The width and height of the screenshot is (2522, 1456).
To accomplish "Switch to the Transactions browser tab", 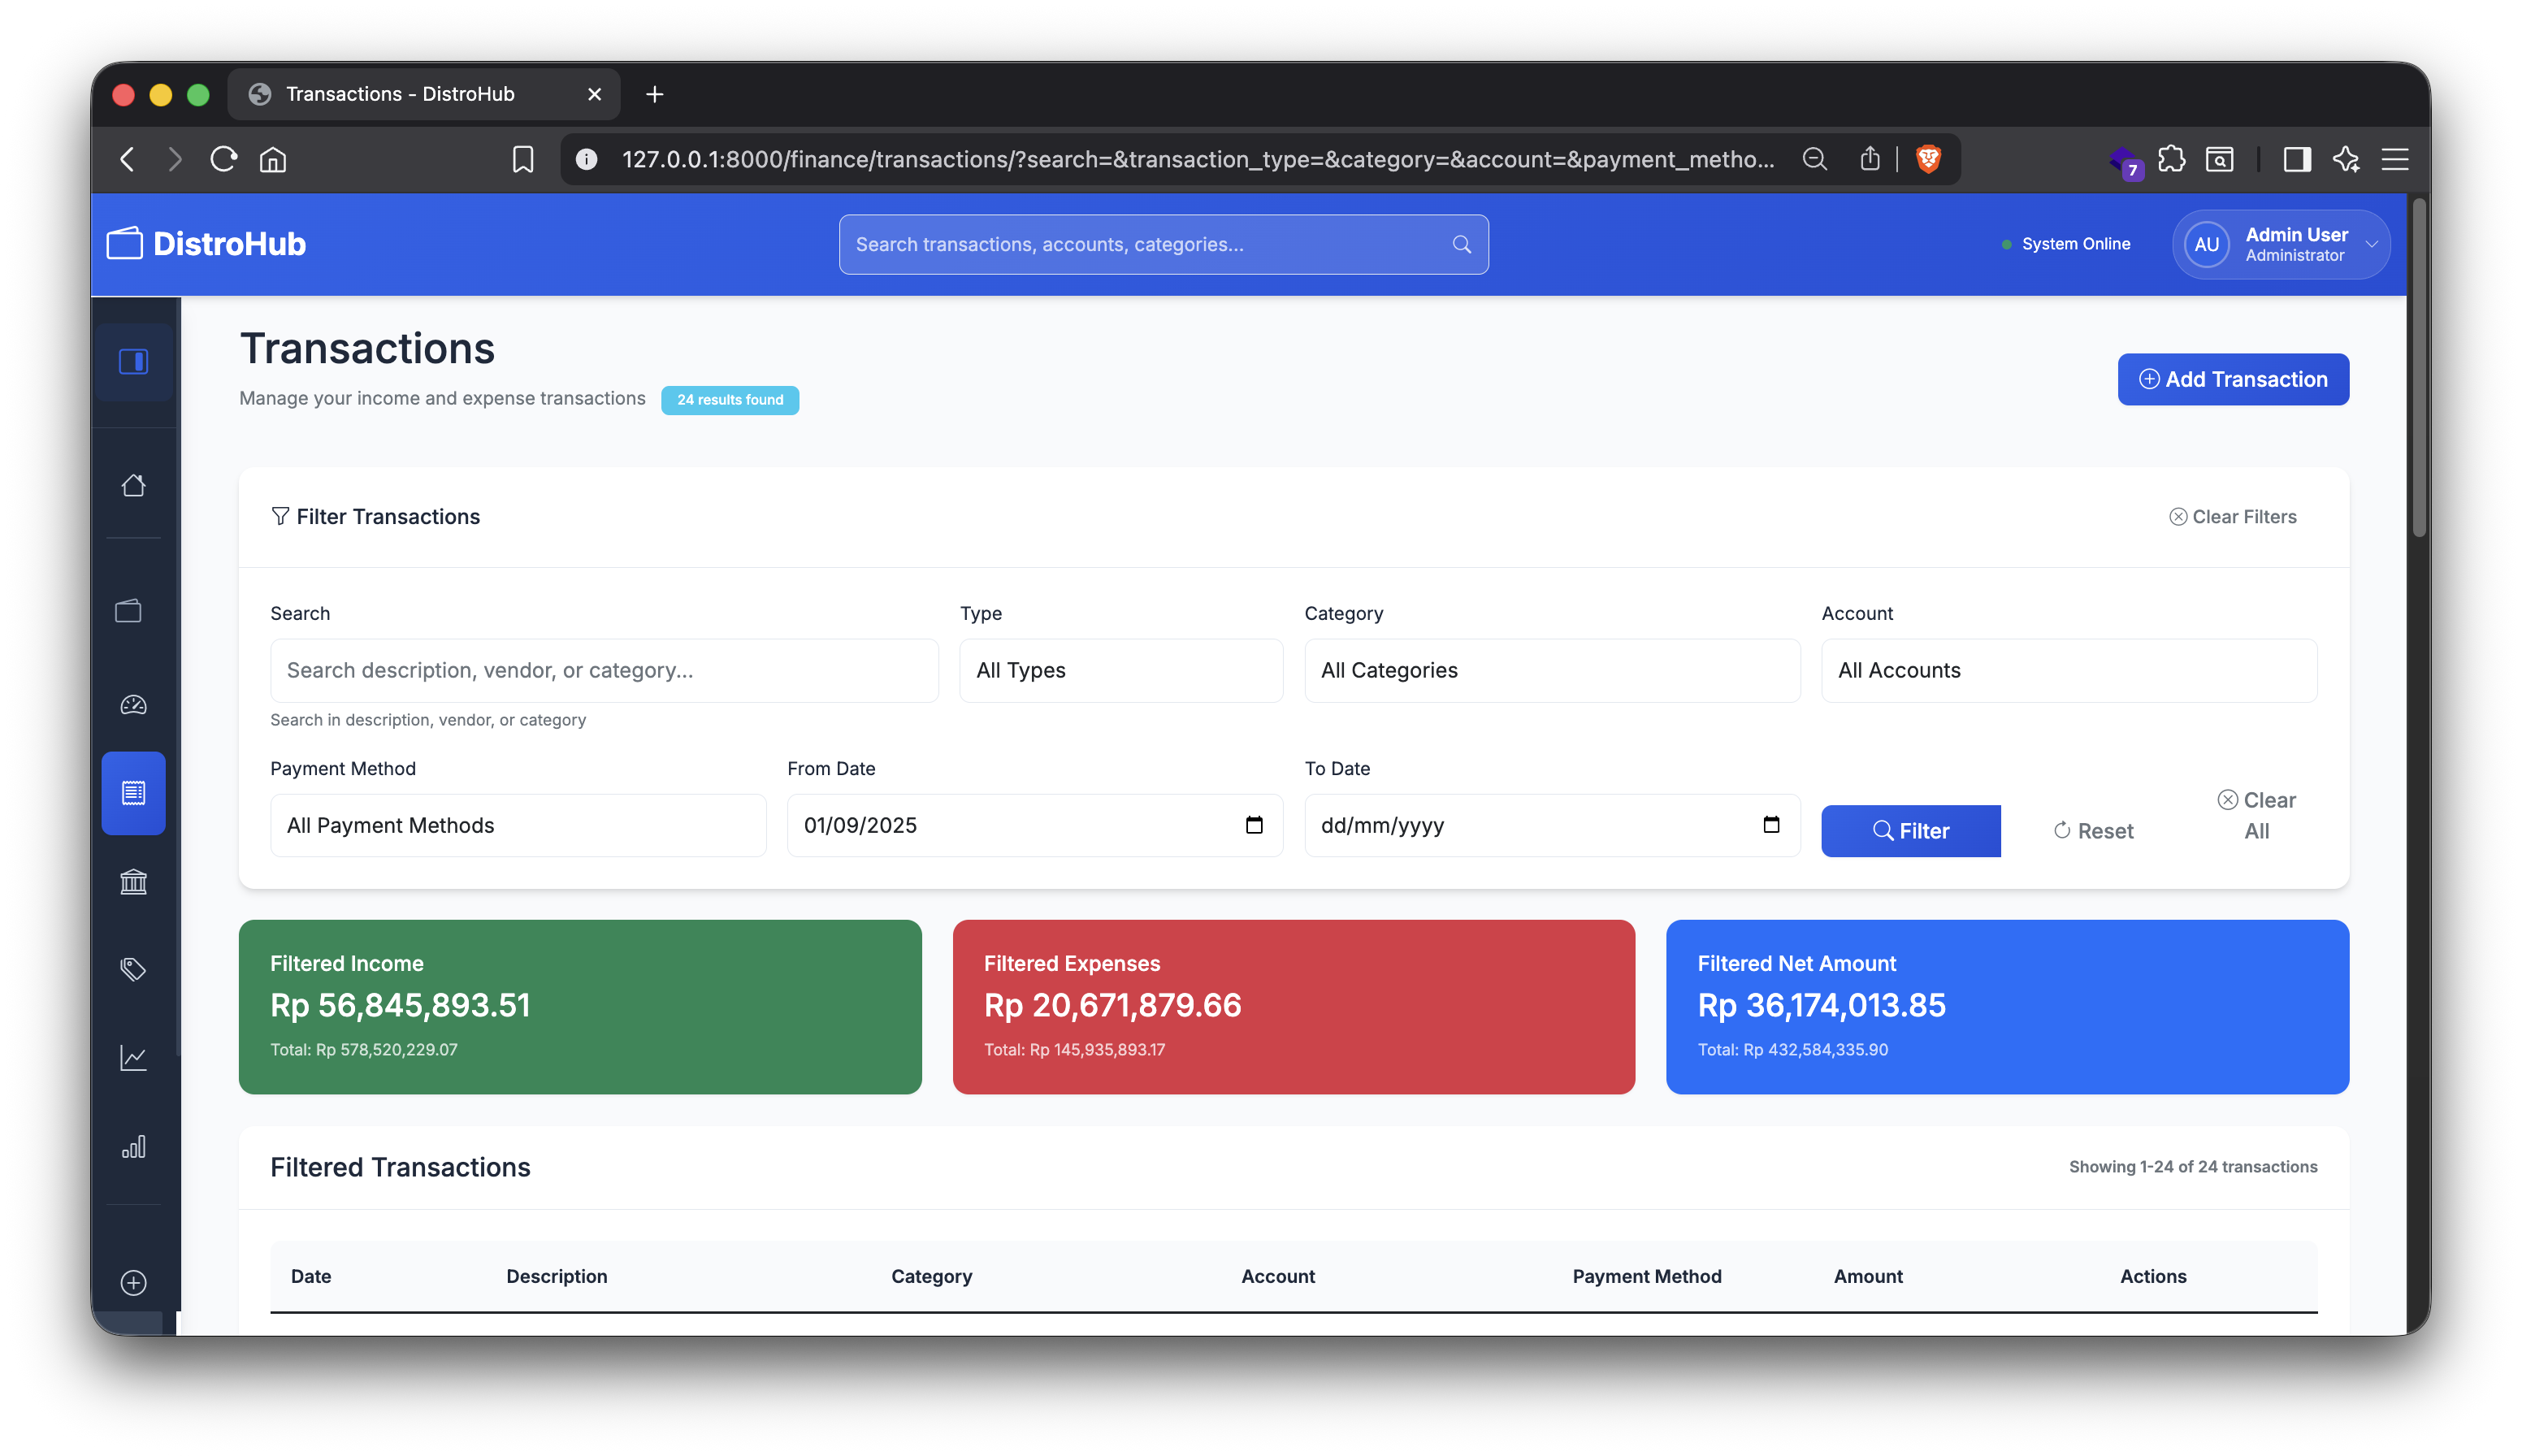I will tap(399, 93).
